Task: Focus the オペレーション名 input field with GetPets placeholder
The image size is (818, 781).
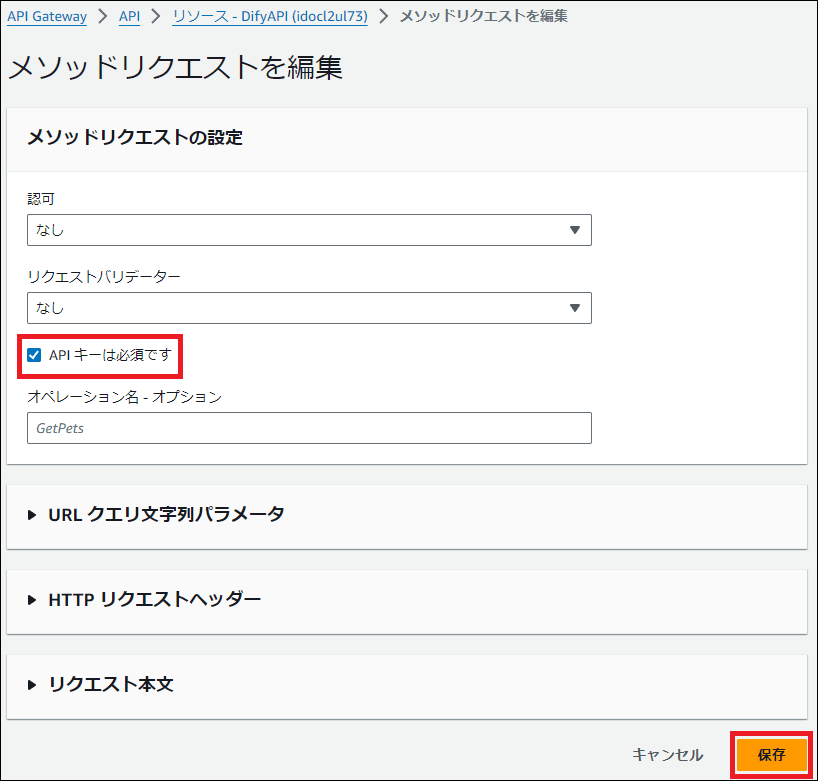Action: 309,428
